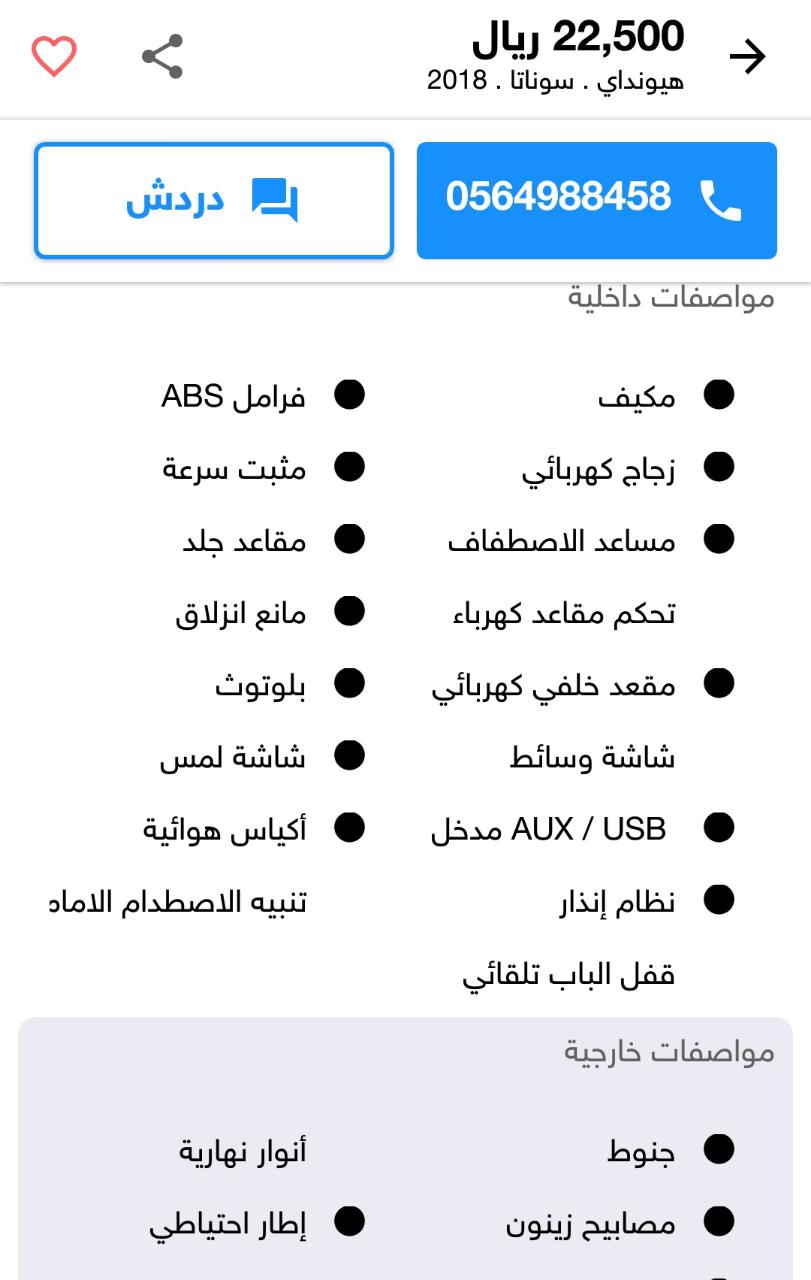The height and width of the screenshot is (1280, 811).
Task: Tap the phone handset icon
Action: (x=720, y=200)
